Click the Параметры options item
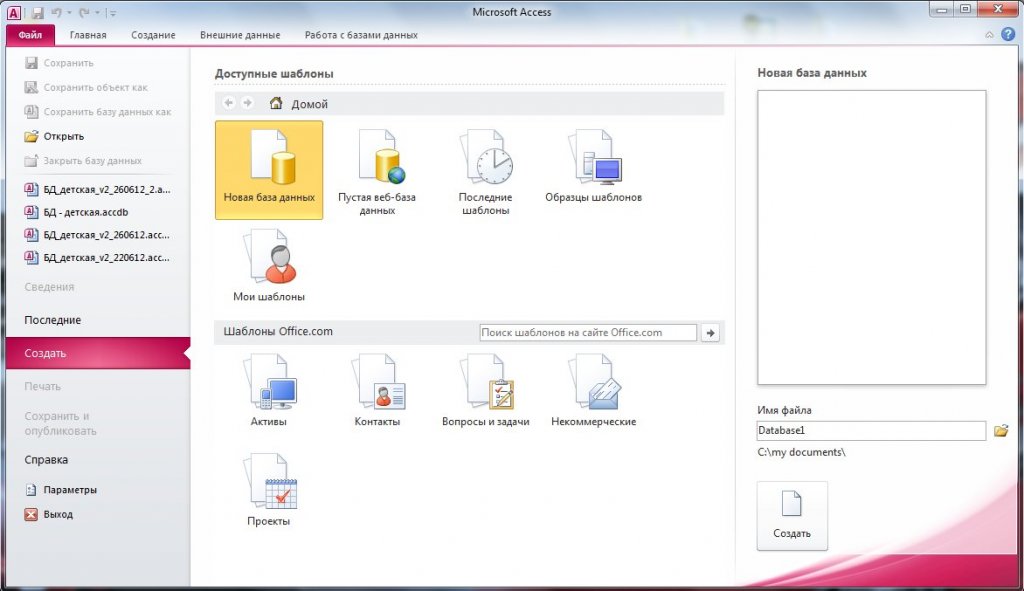The image size is (1024, 591). coord(61,490)
